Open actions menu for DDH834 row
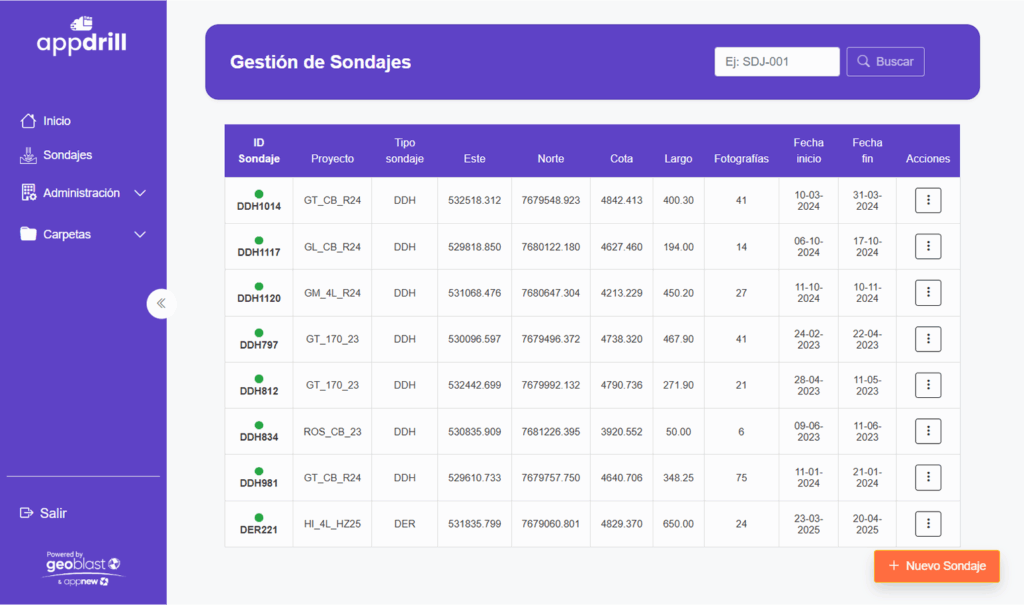Image resolution: width=1024 pixels, height=605 pixels. 927,431
